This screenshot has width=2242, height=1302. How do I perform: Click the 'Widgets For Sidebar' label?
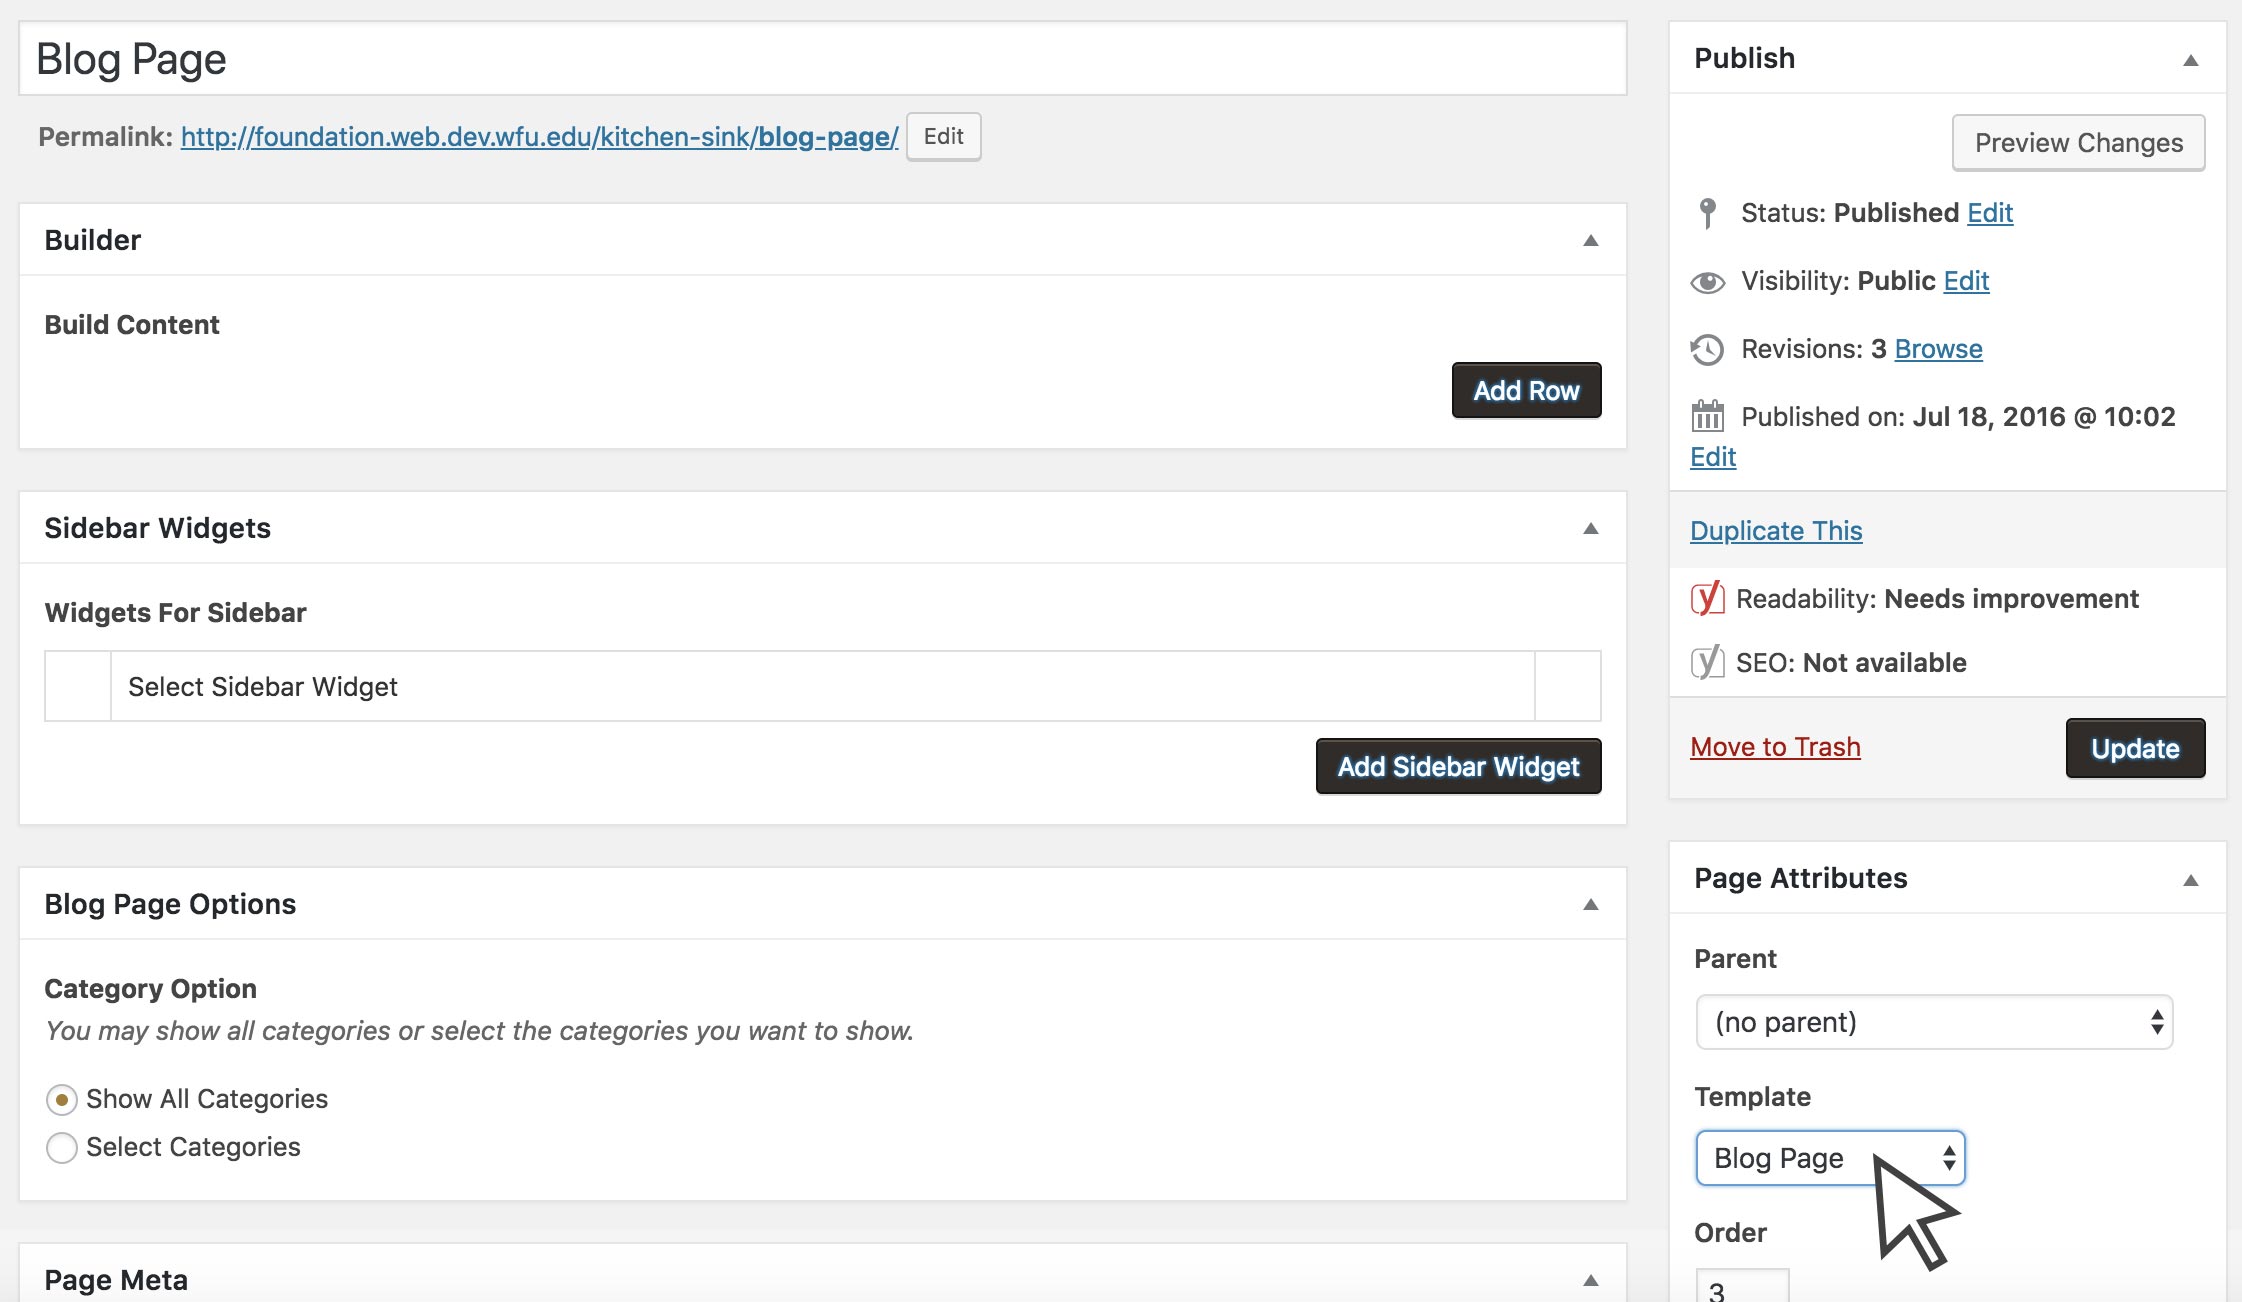coord(175,613)
